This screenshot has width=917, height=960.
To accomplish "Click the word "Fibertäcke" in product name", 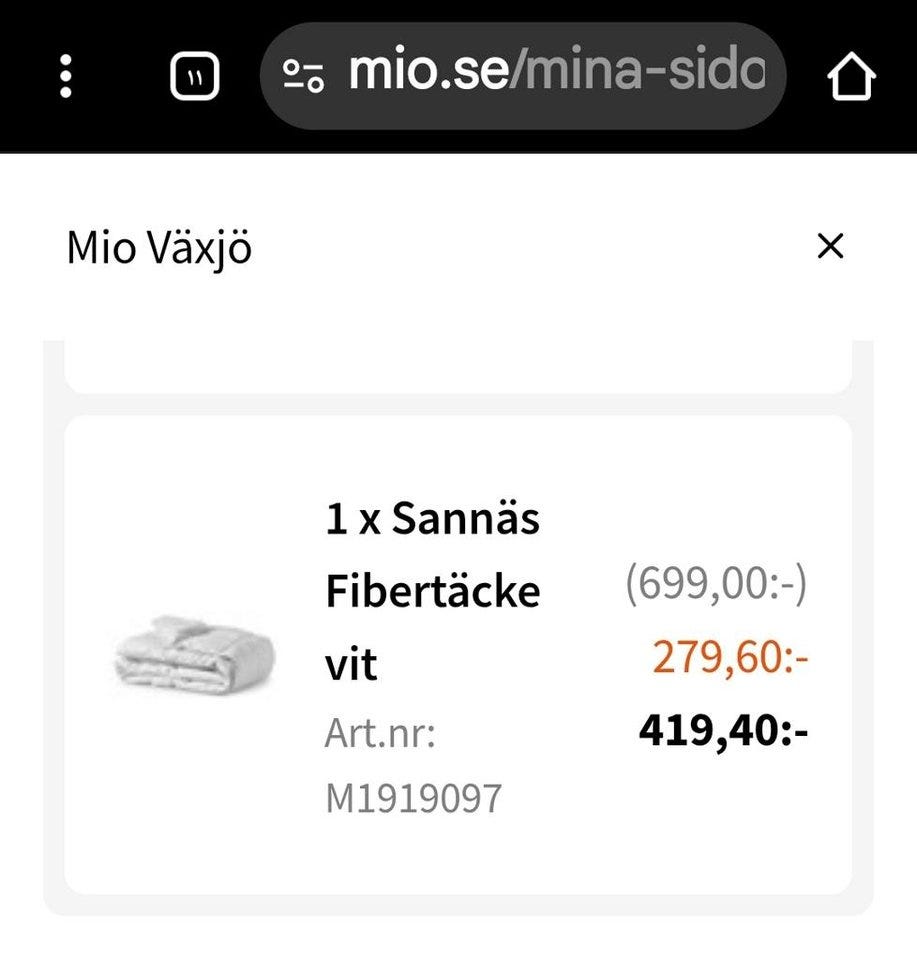I will (432, 592).
